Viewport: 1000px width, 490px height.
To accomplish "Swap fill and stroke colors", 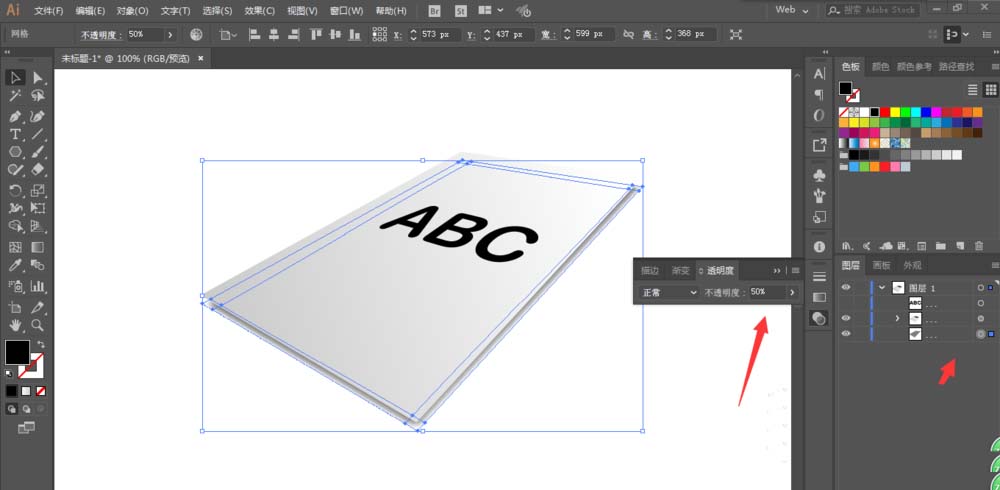I will coord(41,344).
